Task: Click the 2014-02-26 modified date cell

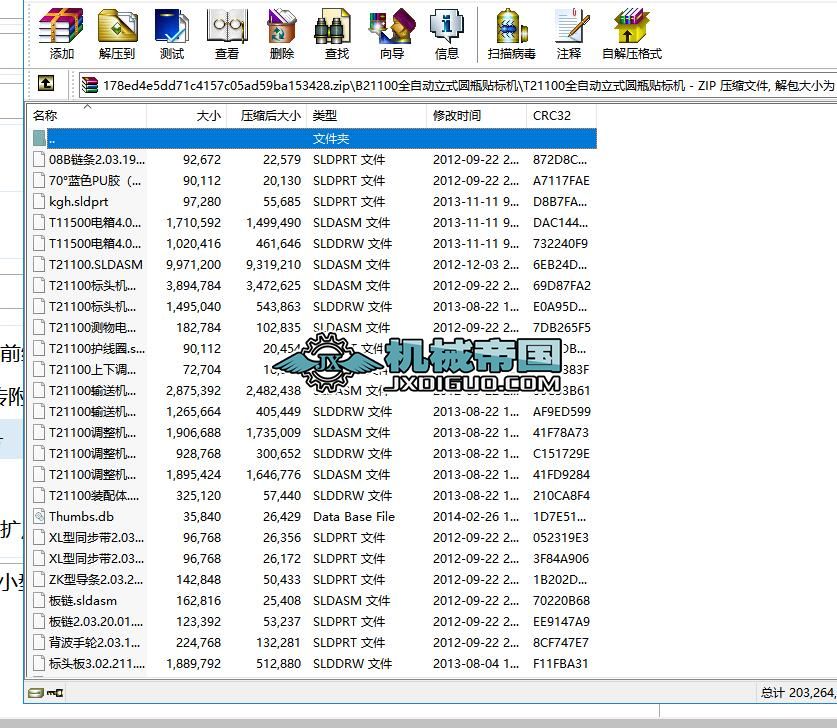Action: point(476,517)
